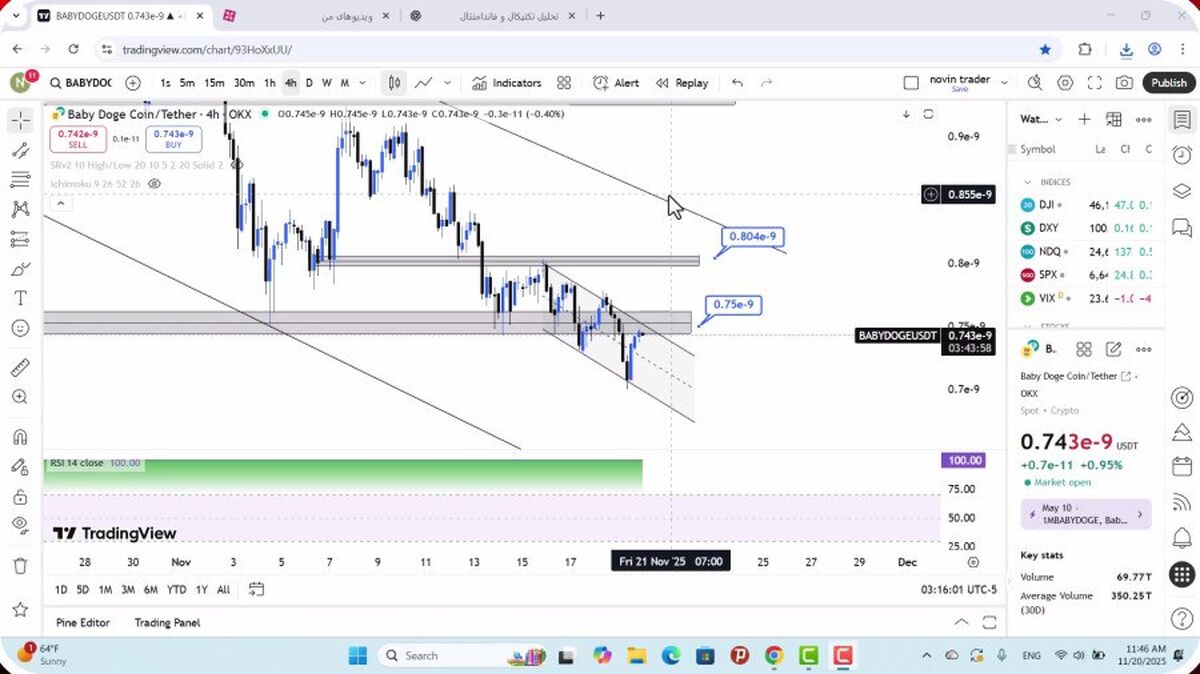Viewport: 1200px width, 674px height.
Task: Open watchlist advanced view icon
Action: [1114, 119]
